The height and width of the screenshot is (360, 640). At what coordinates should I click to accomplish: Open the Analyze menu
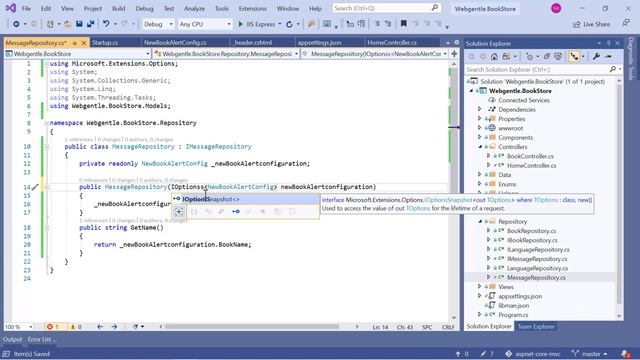(194, 8)
